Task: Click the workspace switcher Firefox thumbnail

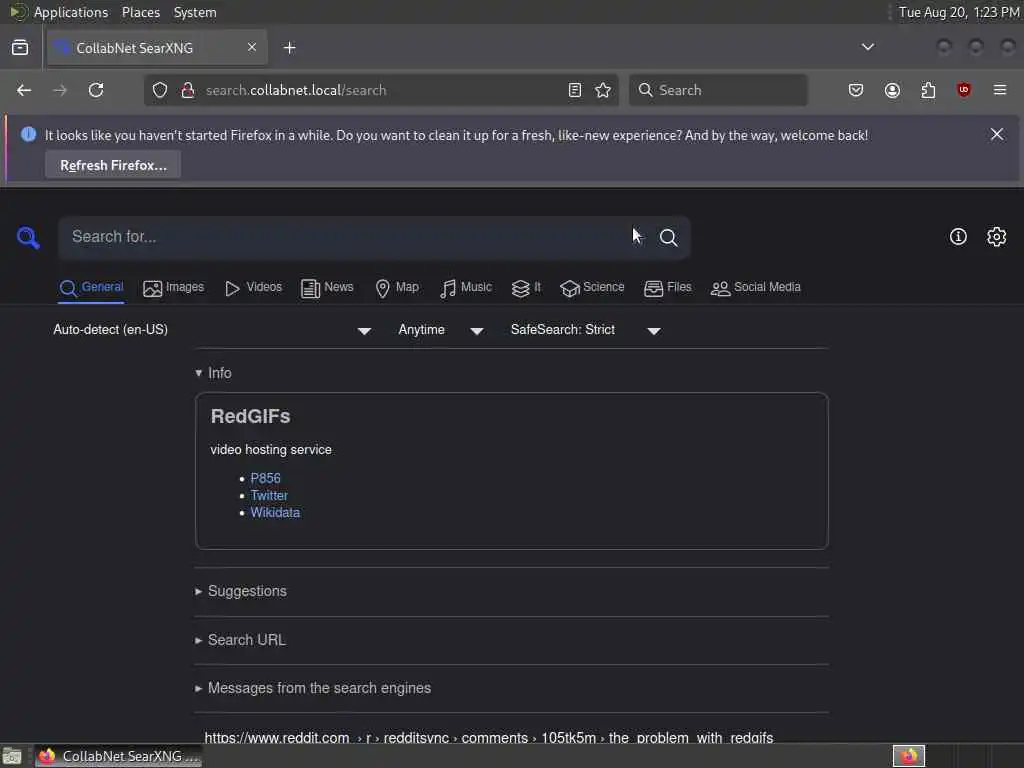Action: (x=908, y=756)
